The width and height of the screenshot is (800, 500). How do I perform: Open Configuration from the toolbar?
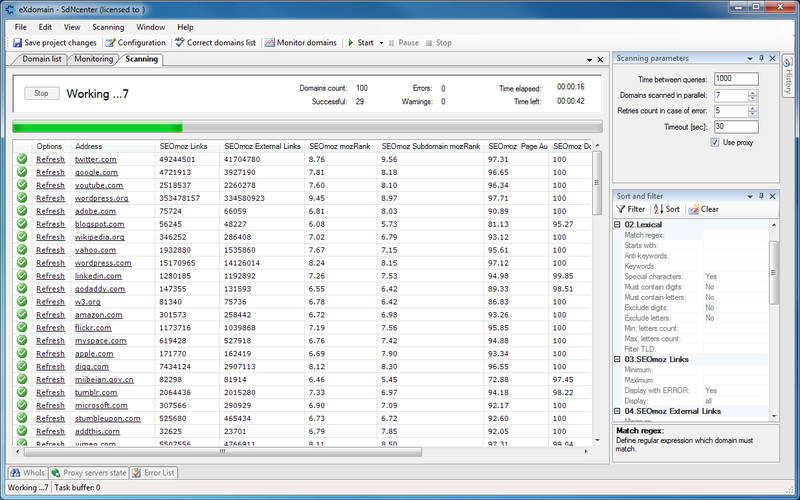[111, 43]
